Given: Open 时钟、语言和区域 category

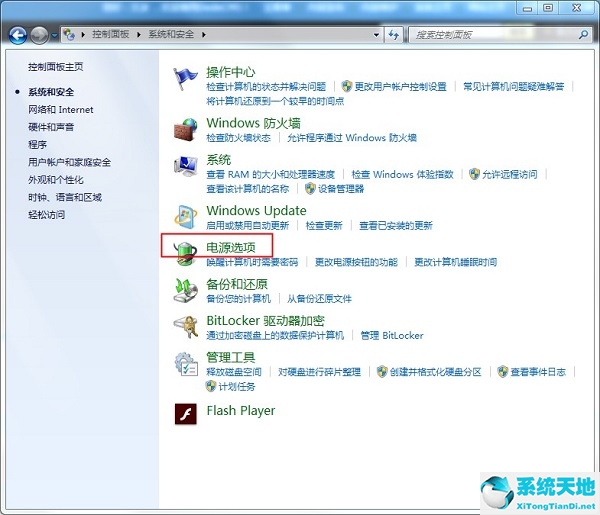Looking at the screenshot, I should pyautogui.click(x=65, y=197).
